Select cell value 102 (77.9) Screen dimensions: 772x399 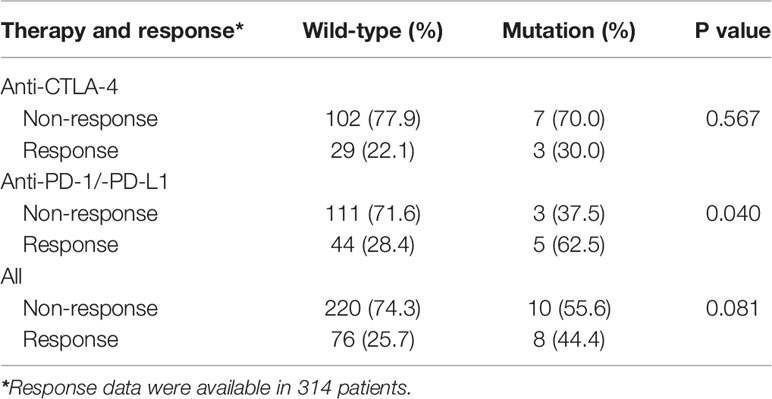(x=373, y=119)
